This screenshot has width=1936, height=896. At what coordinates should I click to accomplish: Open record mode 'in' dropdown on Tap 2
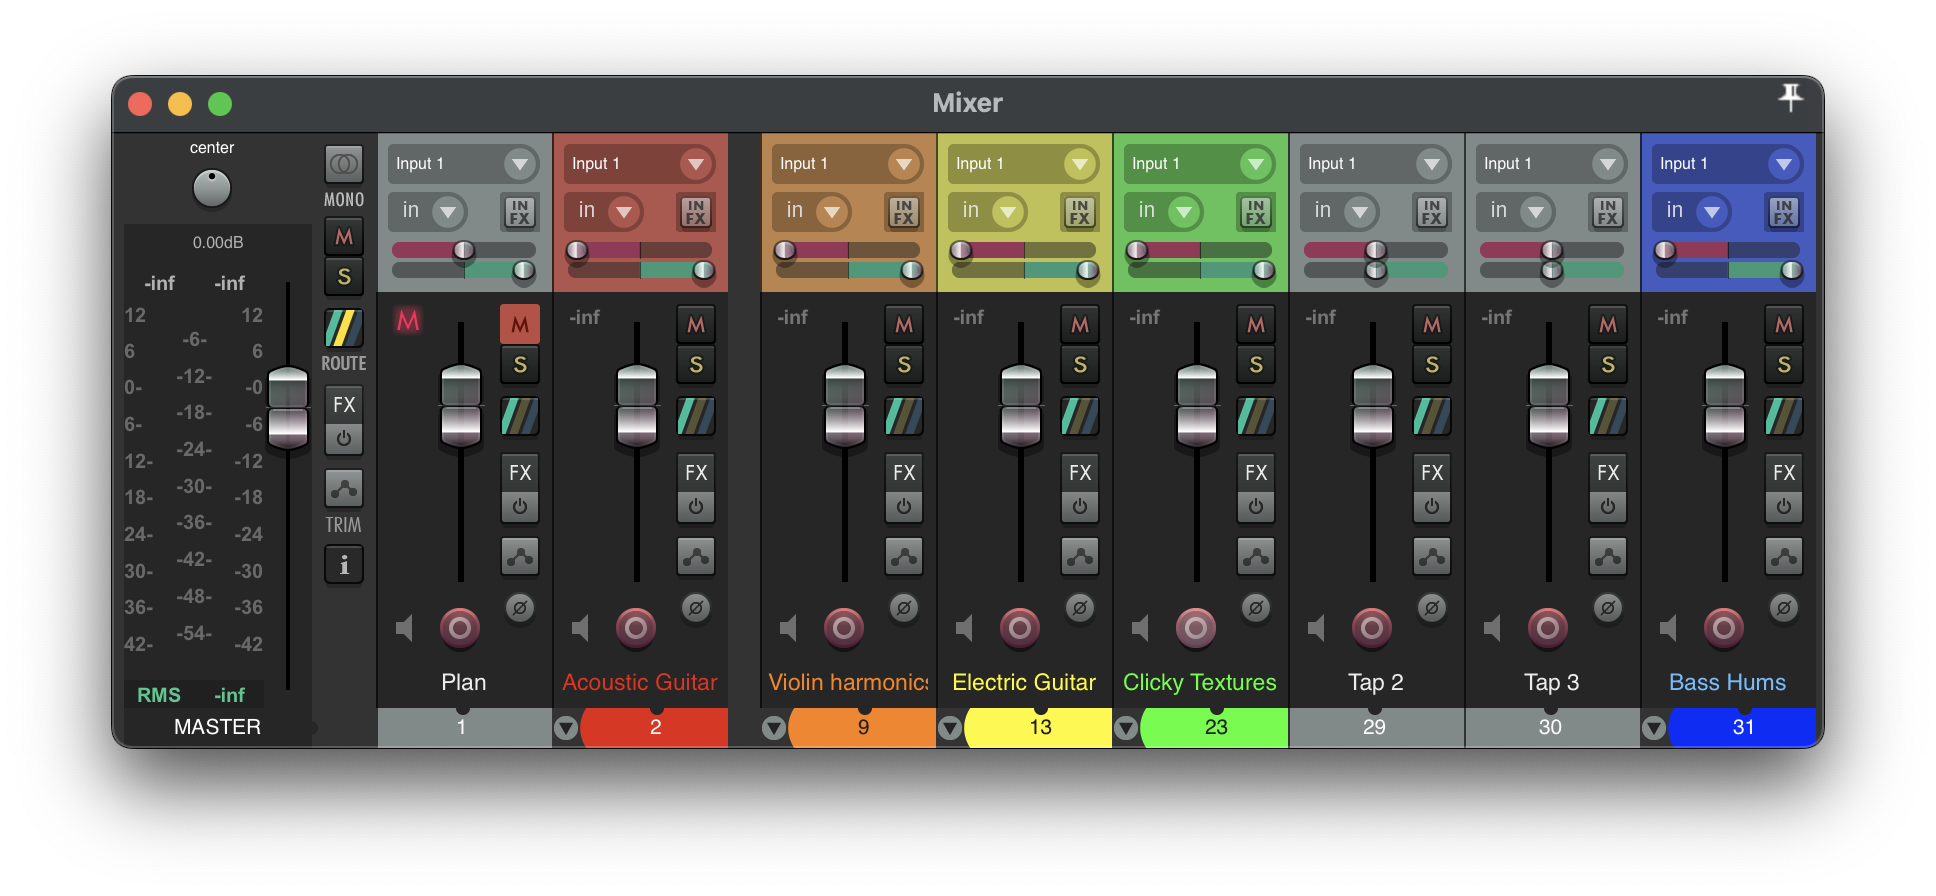[x=1342, y=211]
